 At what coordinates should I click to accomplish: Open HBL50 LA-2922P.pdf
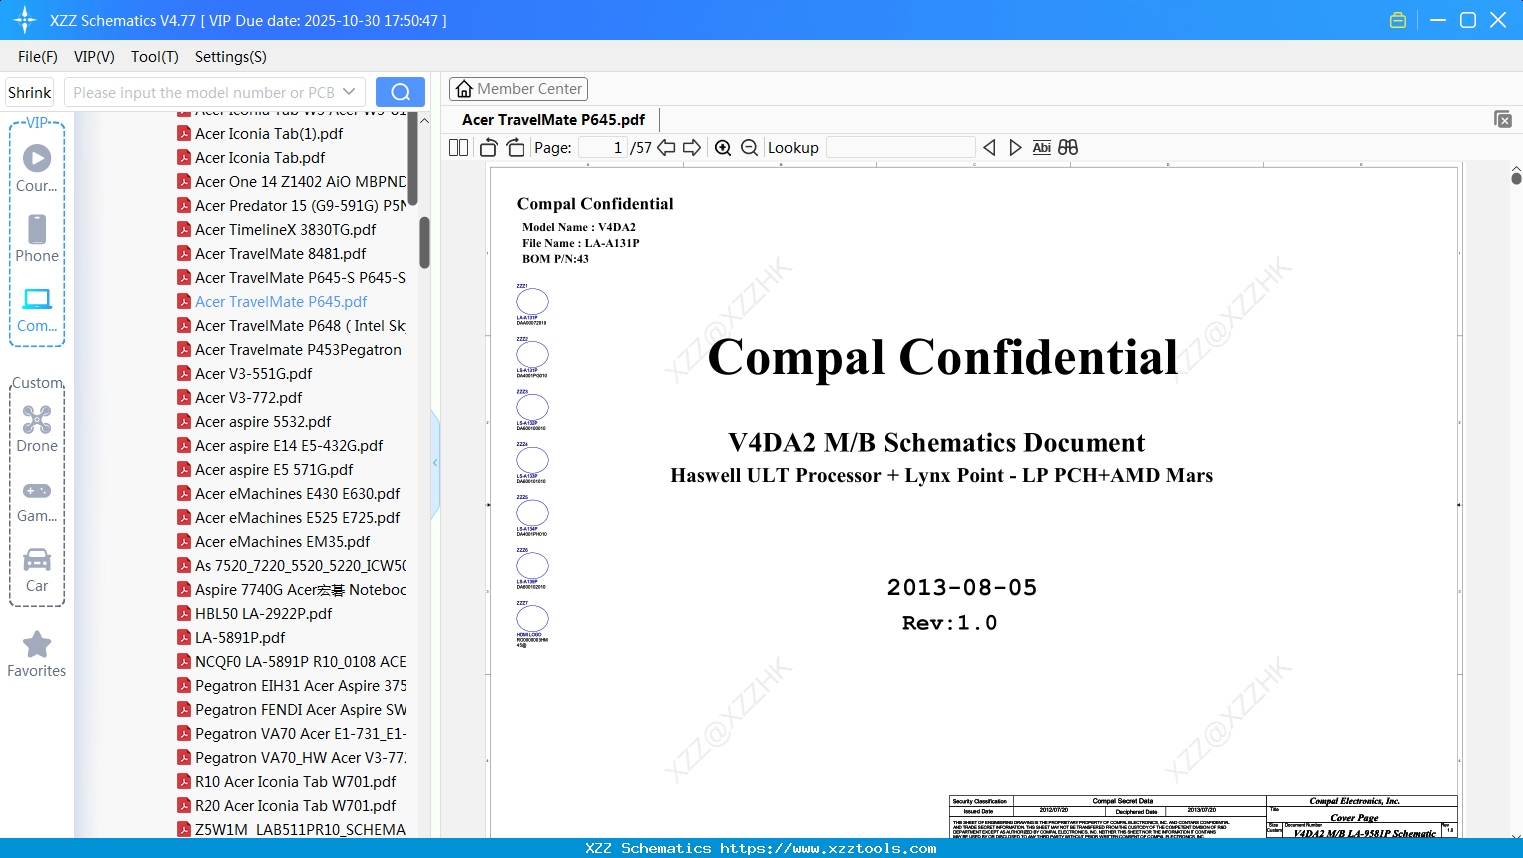tap(255, 614)
